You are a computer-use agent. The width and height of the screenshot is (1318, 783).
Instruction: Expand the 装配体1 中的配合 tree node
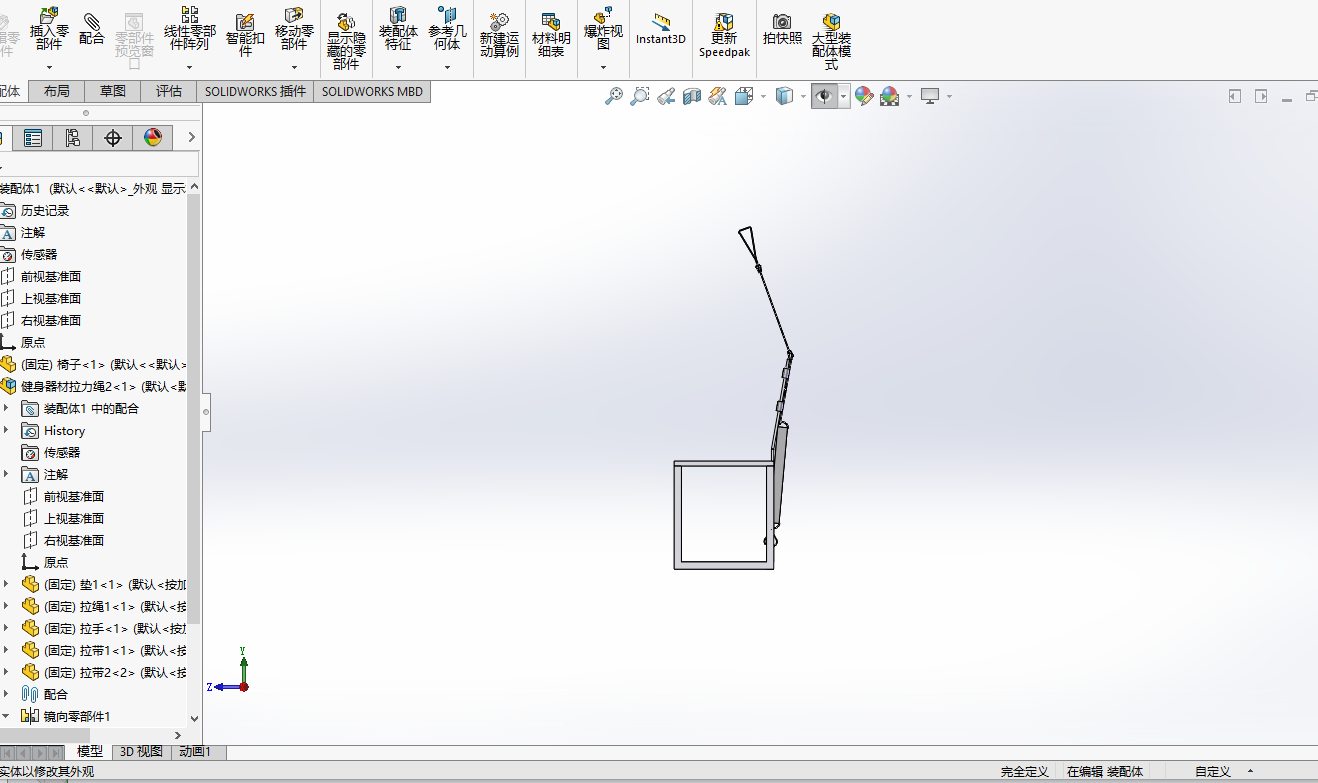pos(6,409)
